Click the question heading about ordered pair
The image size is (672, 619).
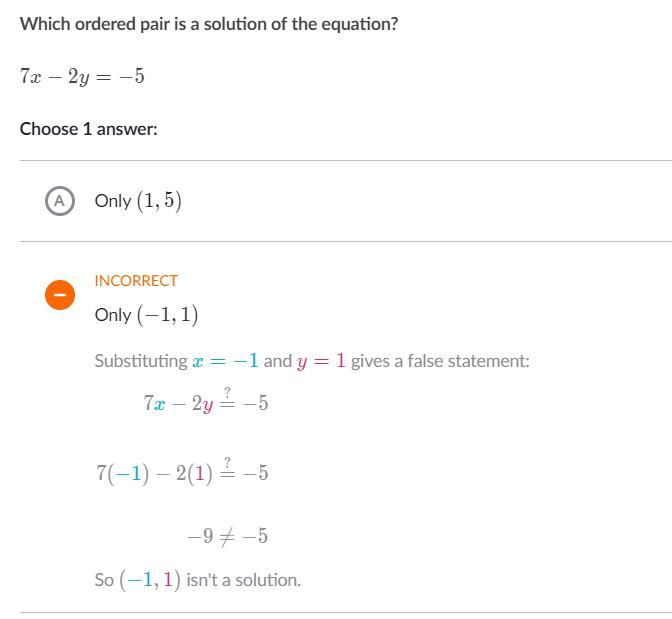(209, 23)
